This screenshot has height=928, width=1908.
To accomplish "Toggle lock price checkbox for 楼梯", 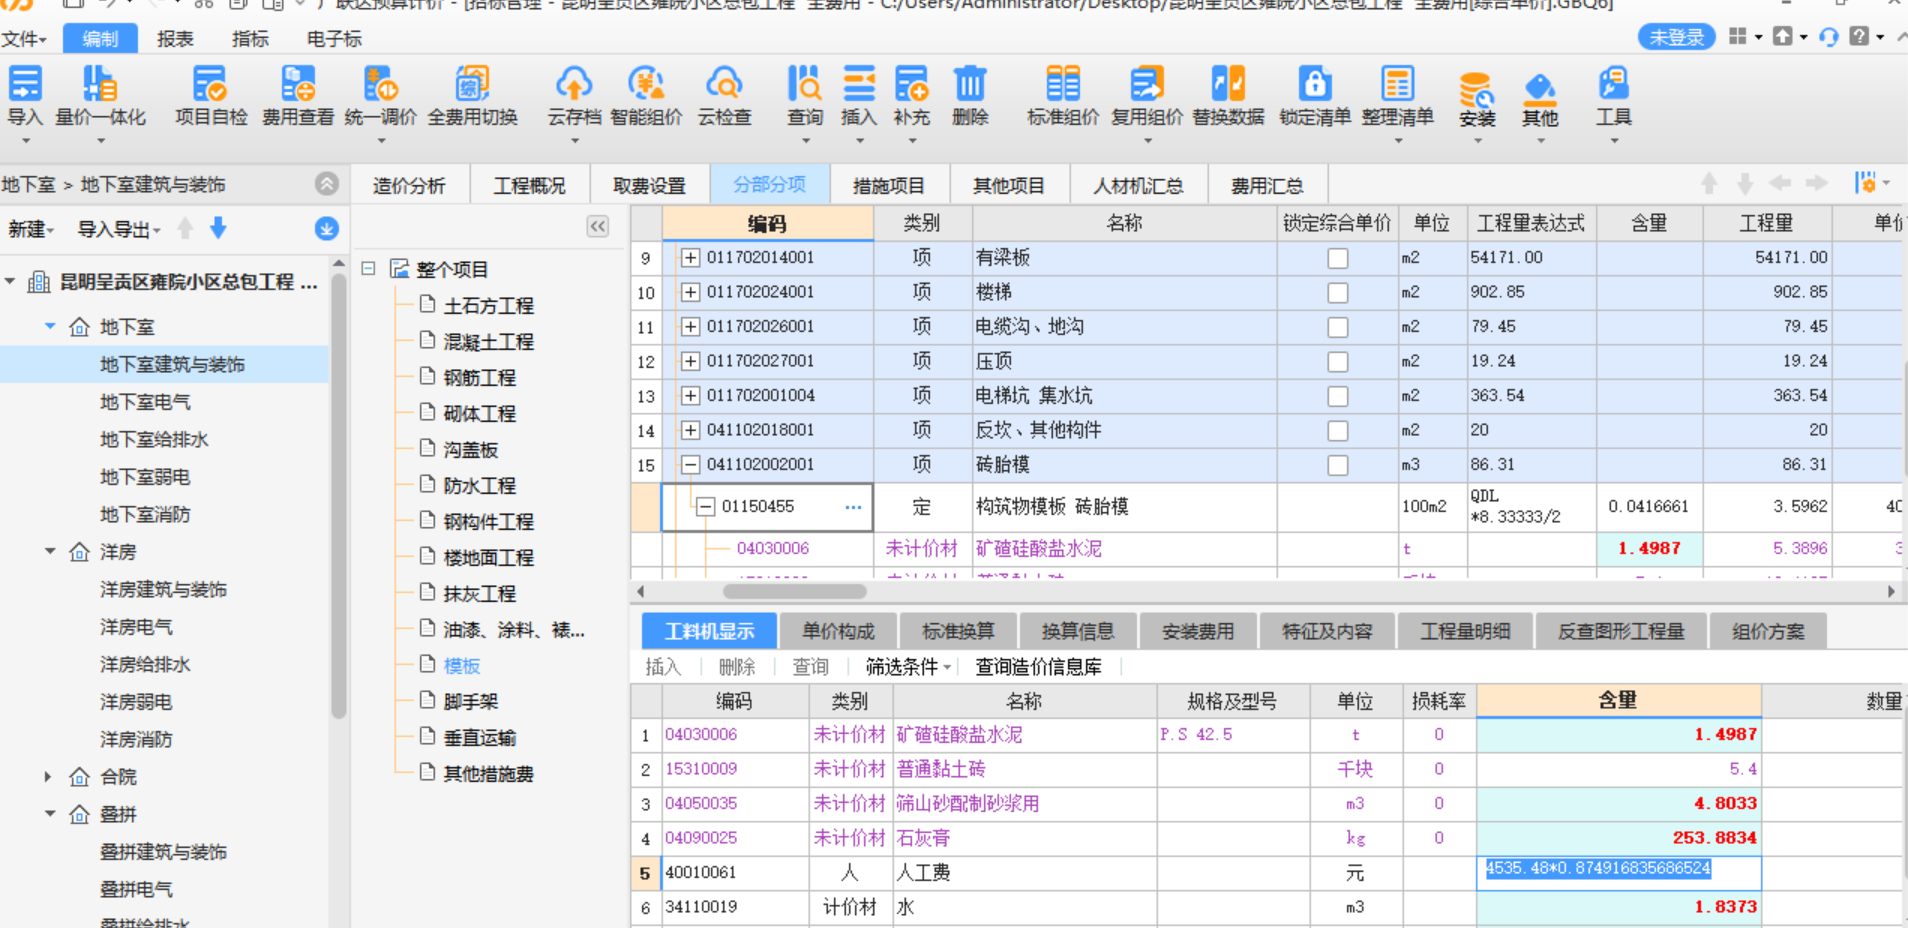I will coord(1337,293).
